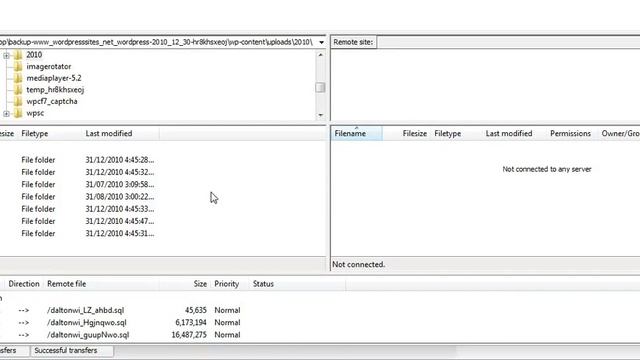This screenshot has height=360, width=640.
Task: Select row modified 31/07/2010 3:09:58
Action: [120, 184]
